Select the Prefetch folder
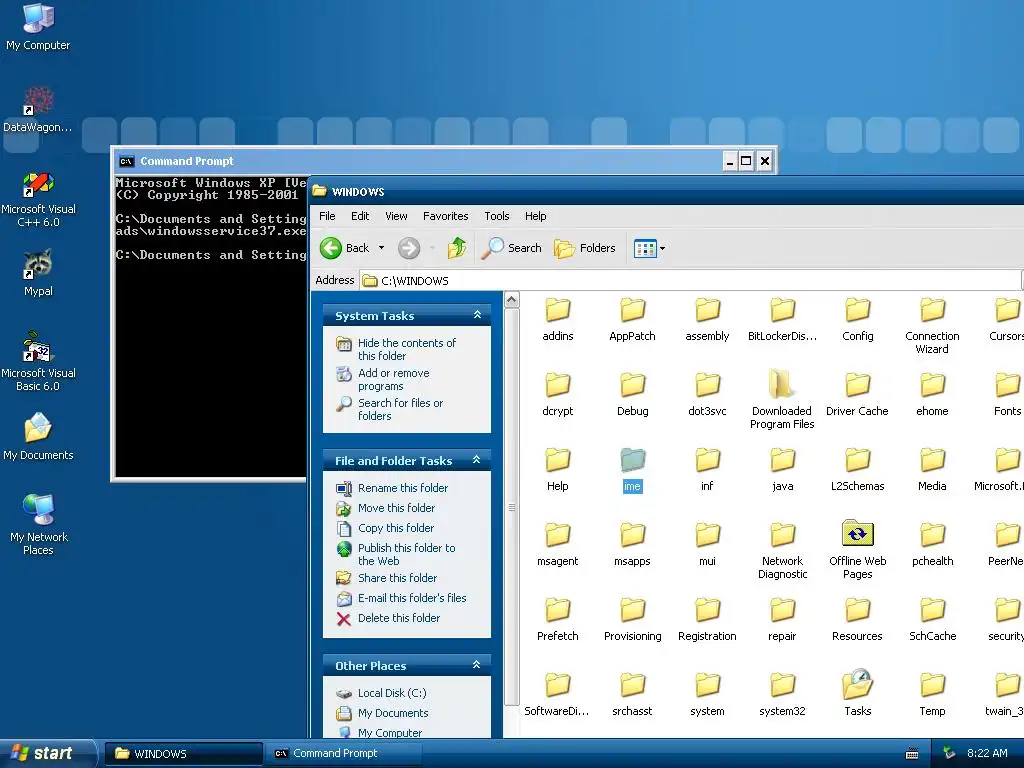The height and width of the screenshot is (768, 1024). click(558, 620)
